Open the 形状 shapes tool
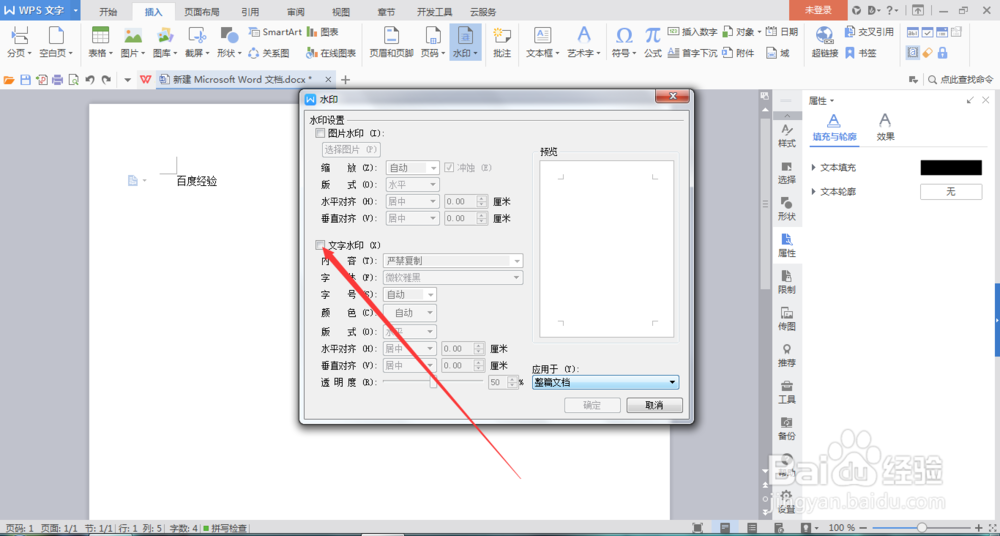1000x536 pixels. pos(229,43)
